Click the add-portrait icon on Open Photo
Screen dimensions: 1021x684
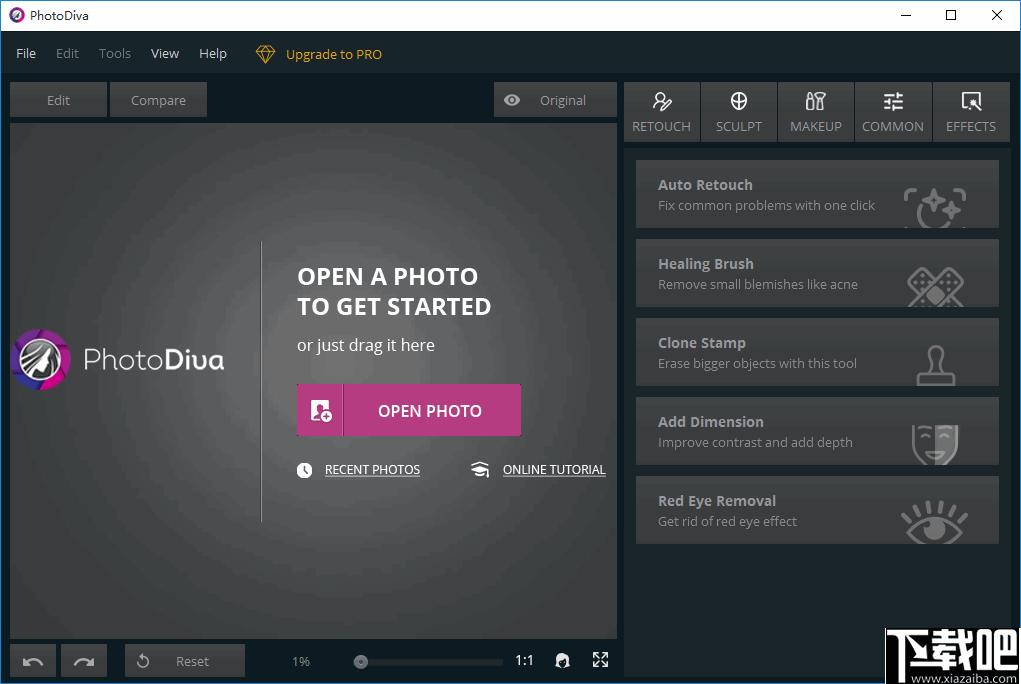321,410
